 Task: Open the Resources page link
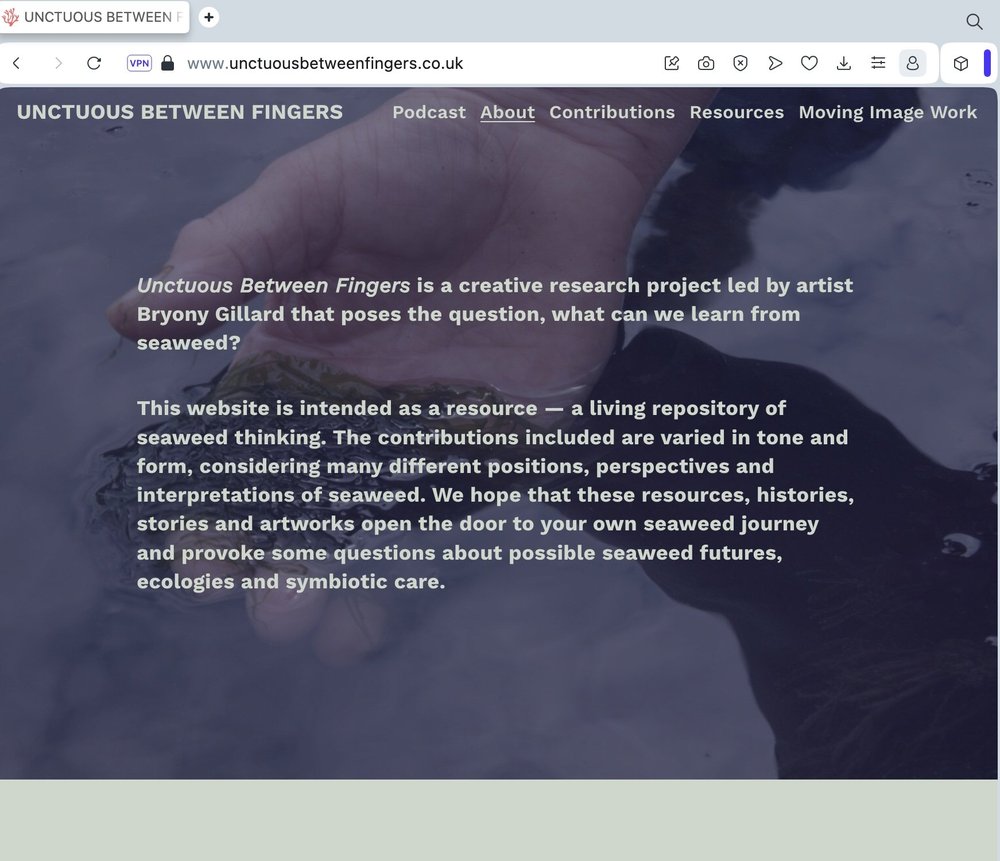737,112
